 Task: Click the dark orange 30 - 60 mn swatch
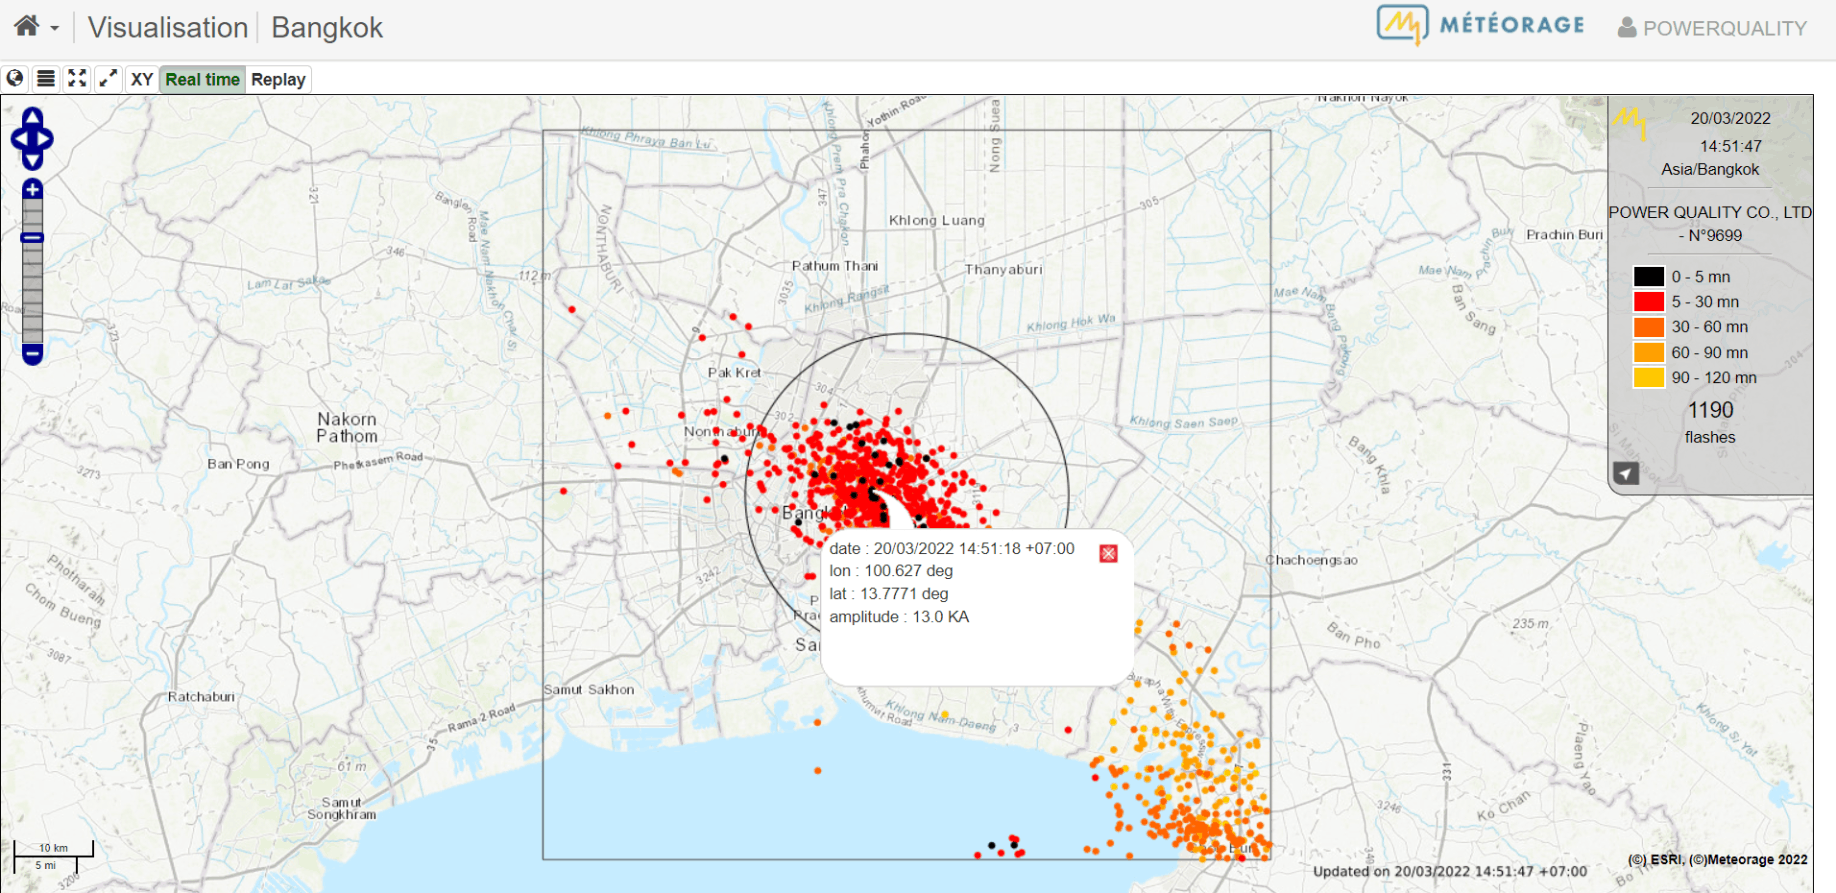(1649, 327)
